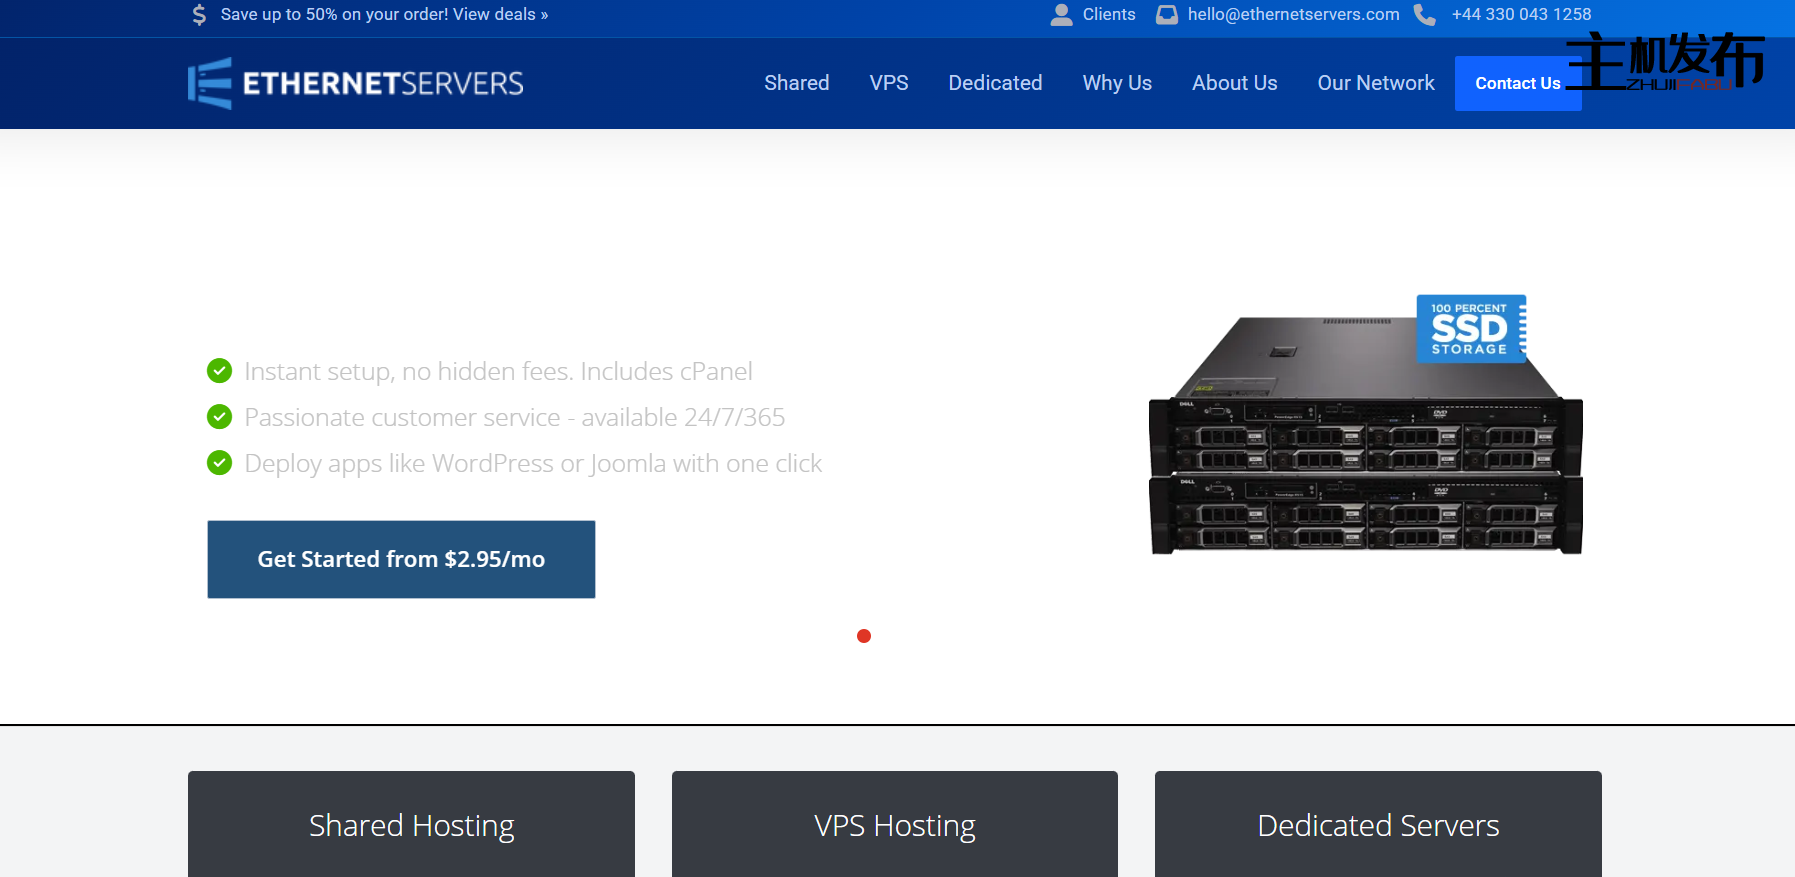Expand the About Us menu
The height and width of the screenshot is (877, 1795).
click(1234, 83)
